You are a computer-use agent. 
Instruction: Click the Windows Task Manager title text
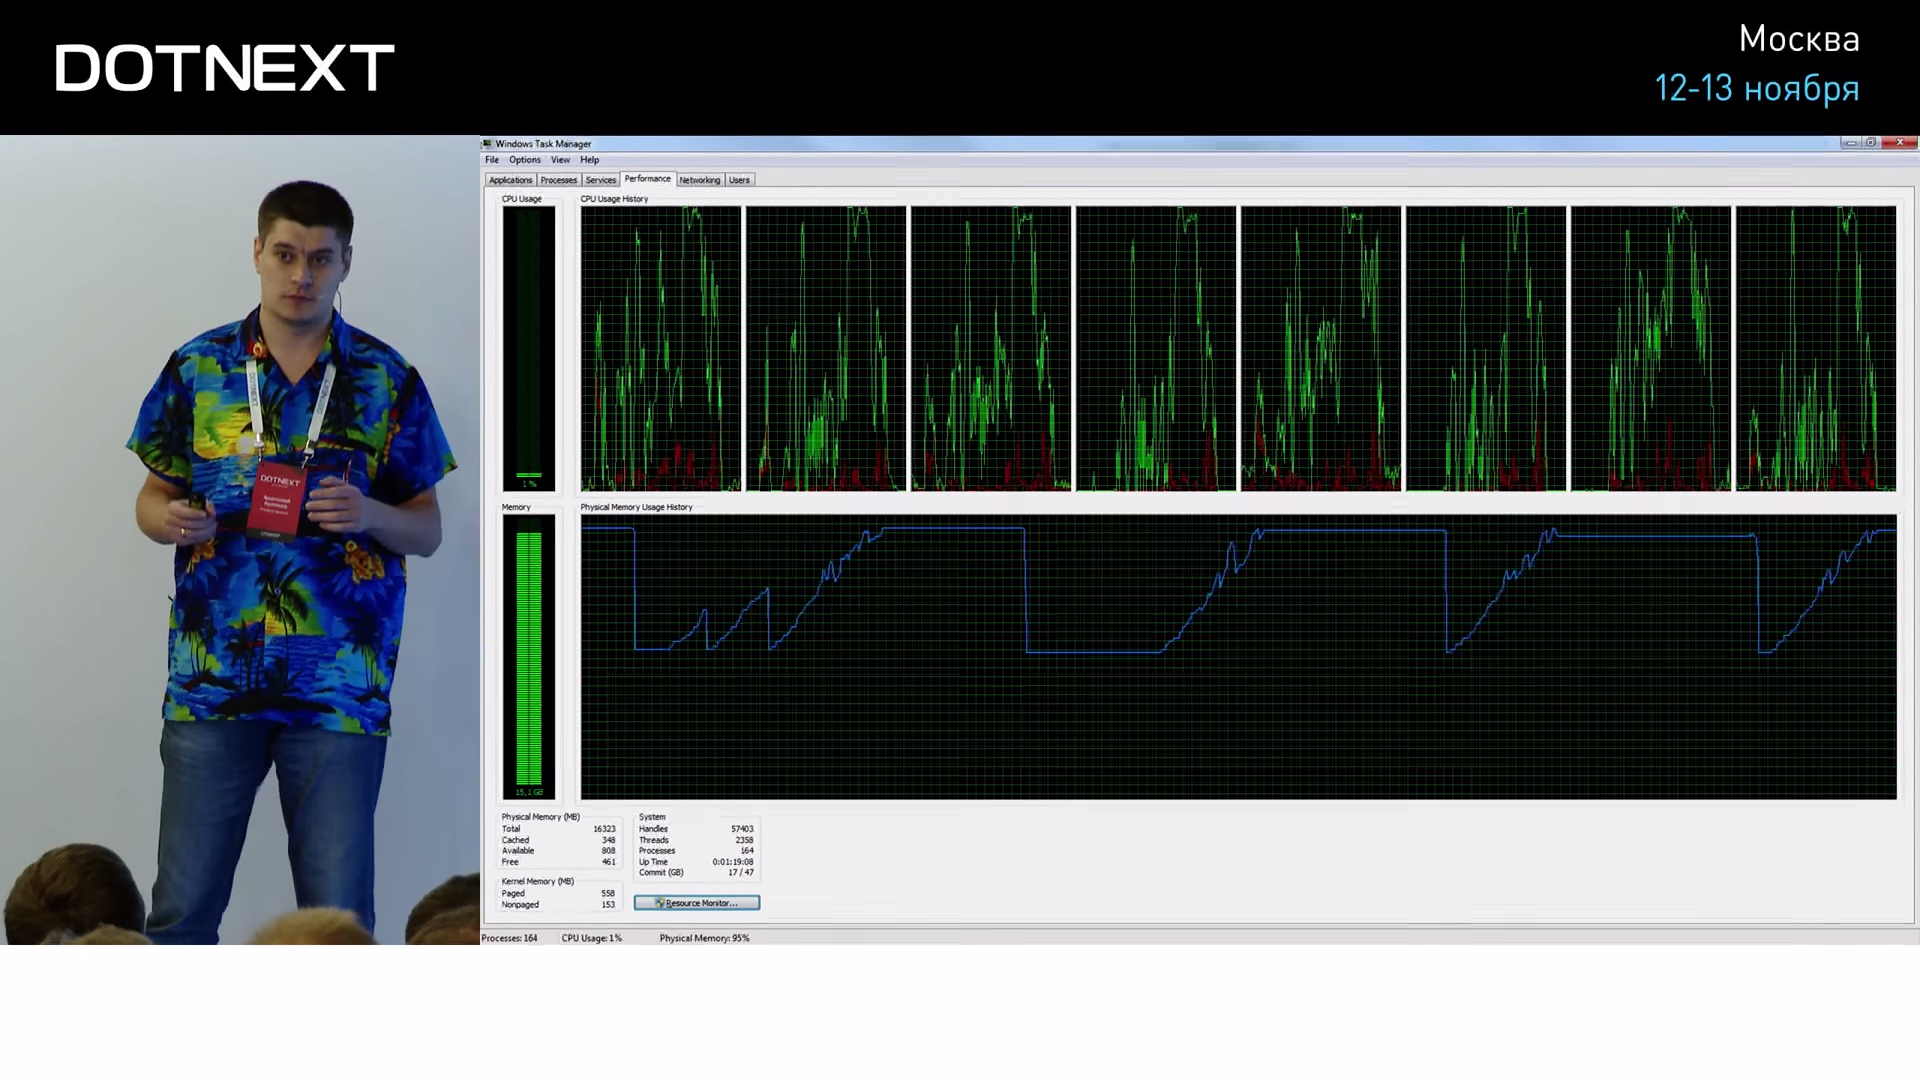click(543, 144)
